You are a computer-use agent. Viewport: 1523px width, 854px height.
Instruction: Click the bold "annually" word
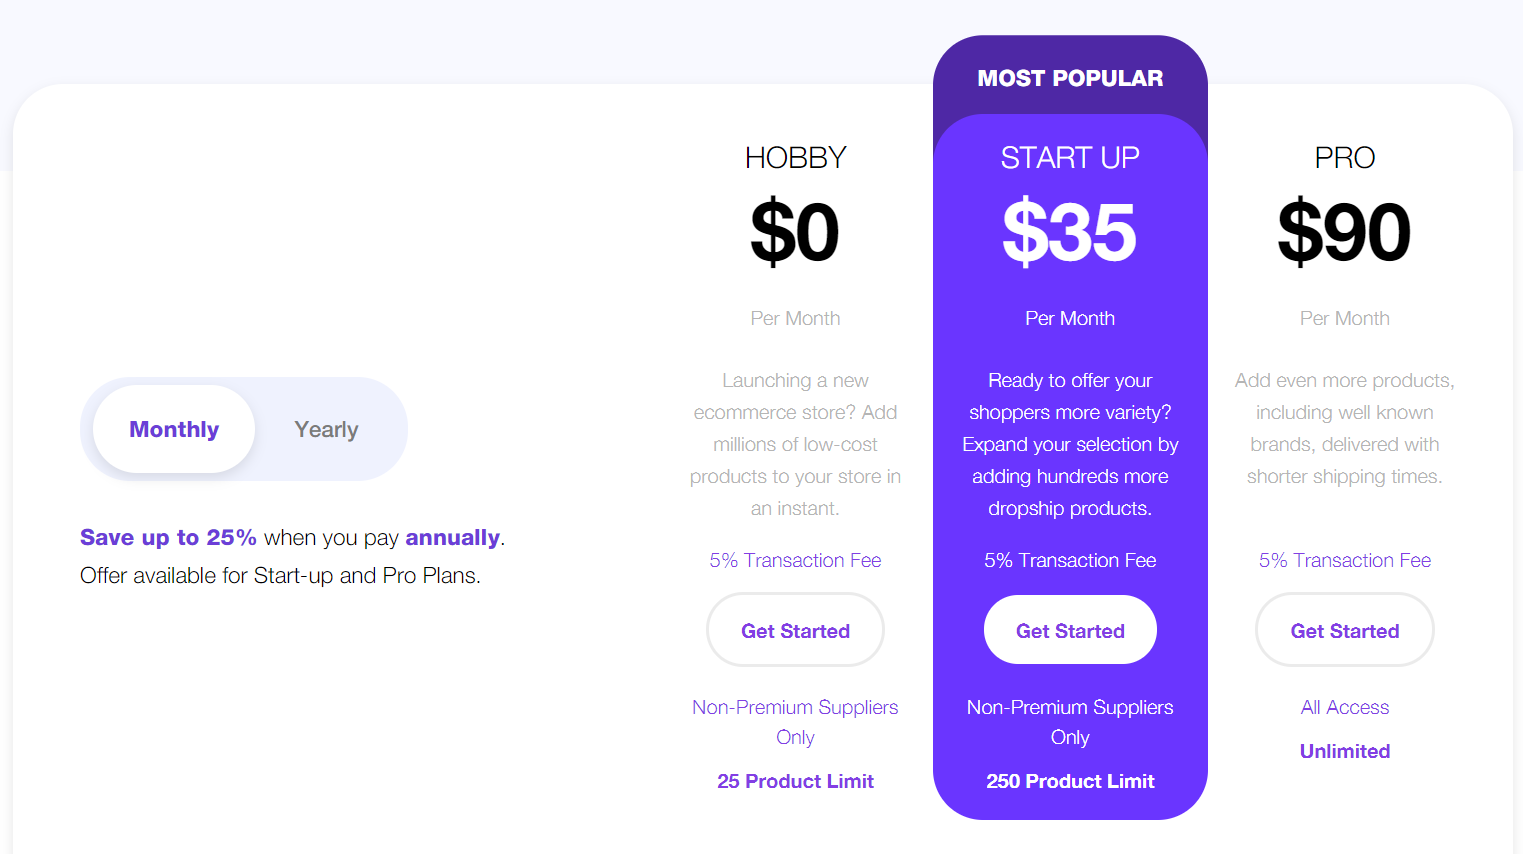pos(452,538)
